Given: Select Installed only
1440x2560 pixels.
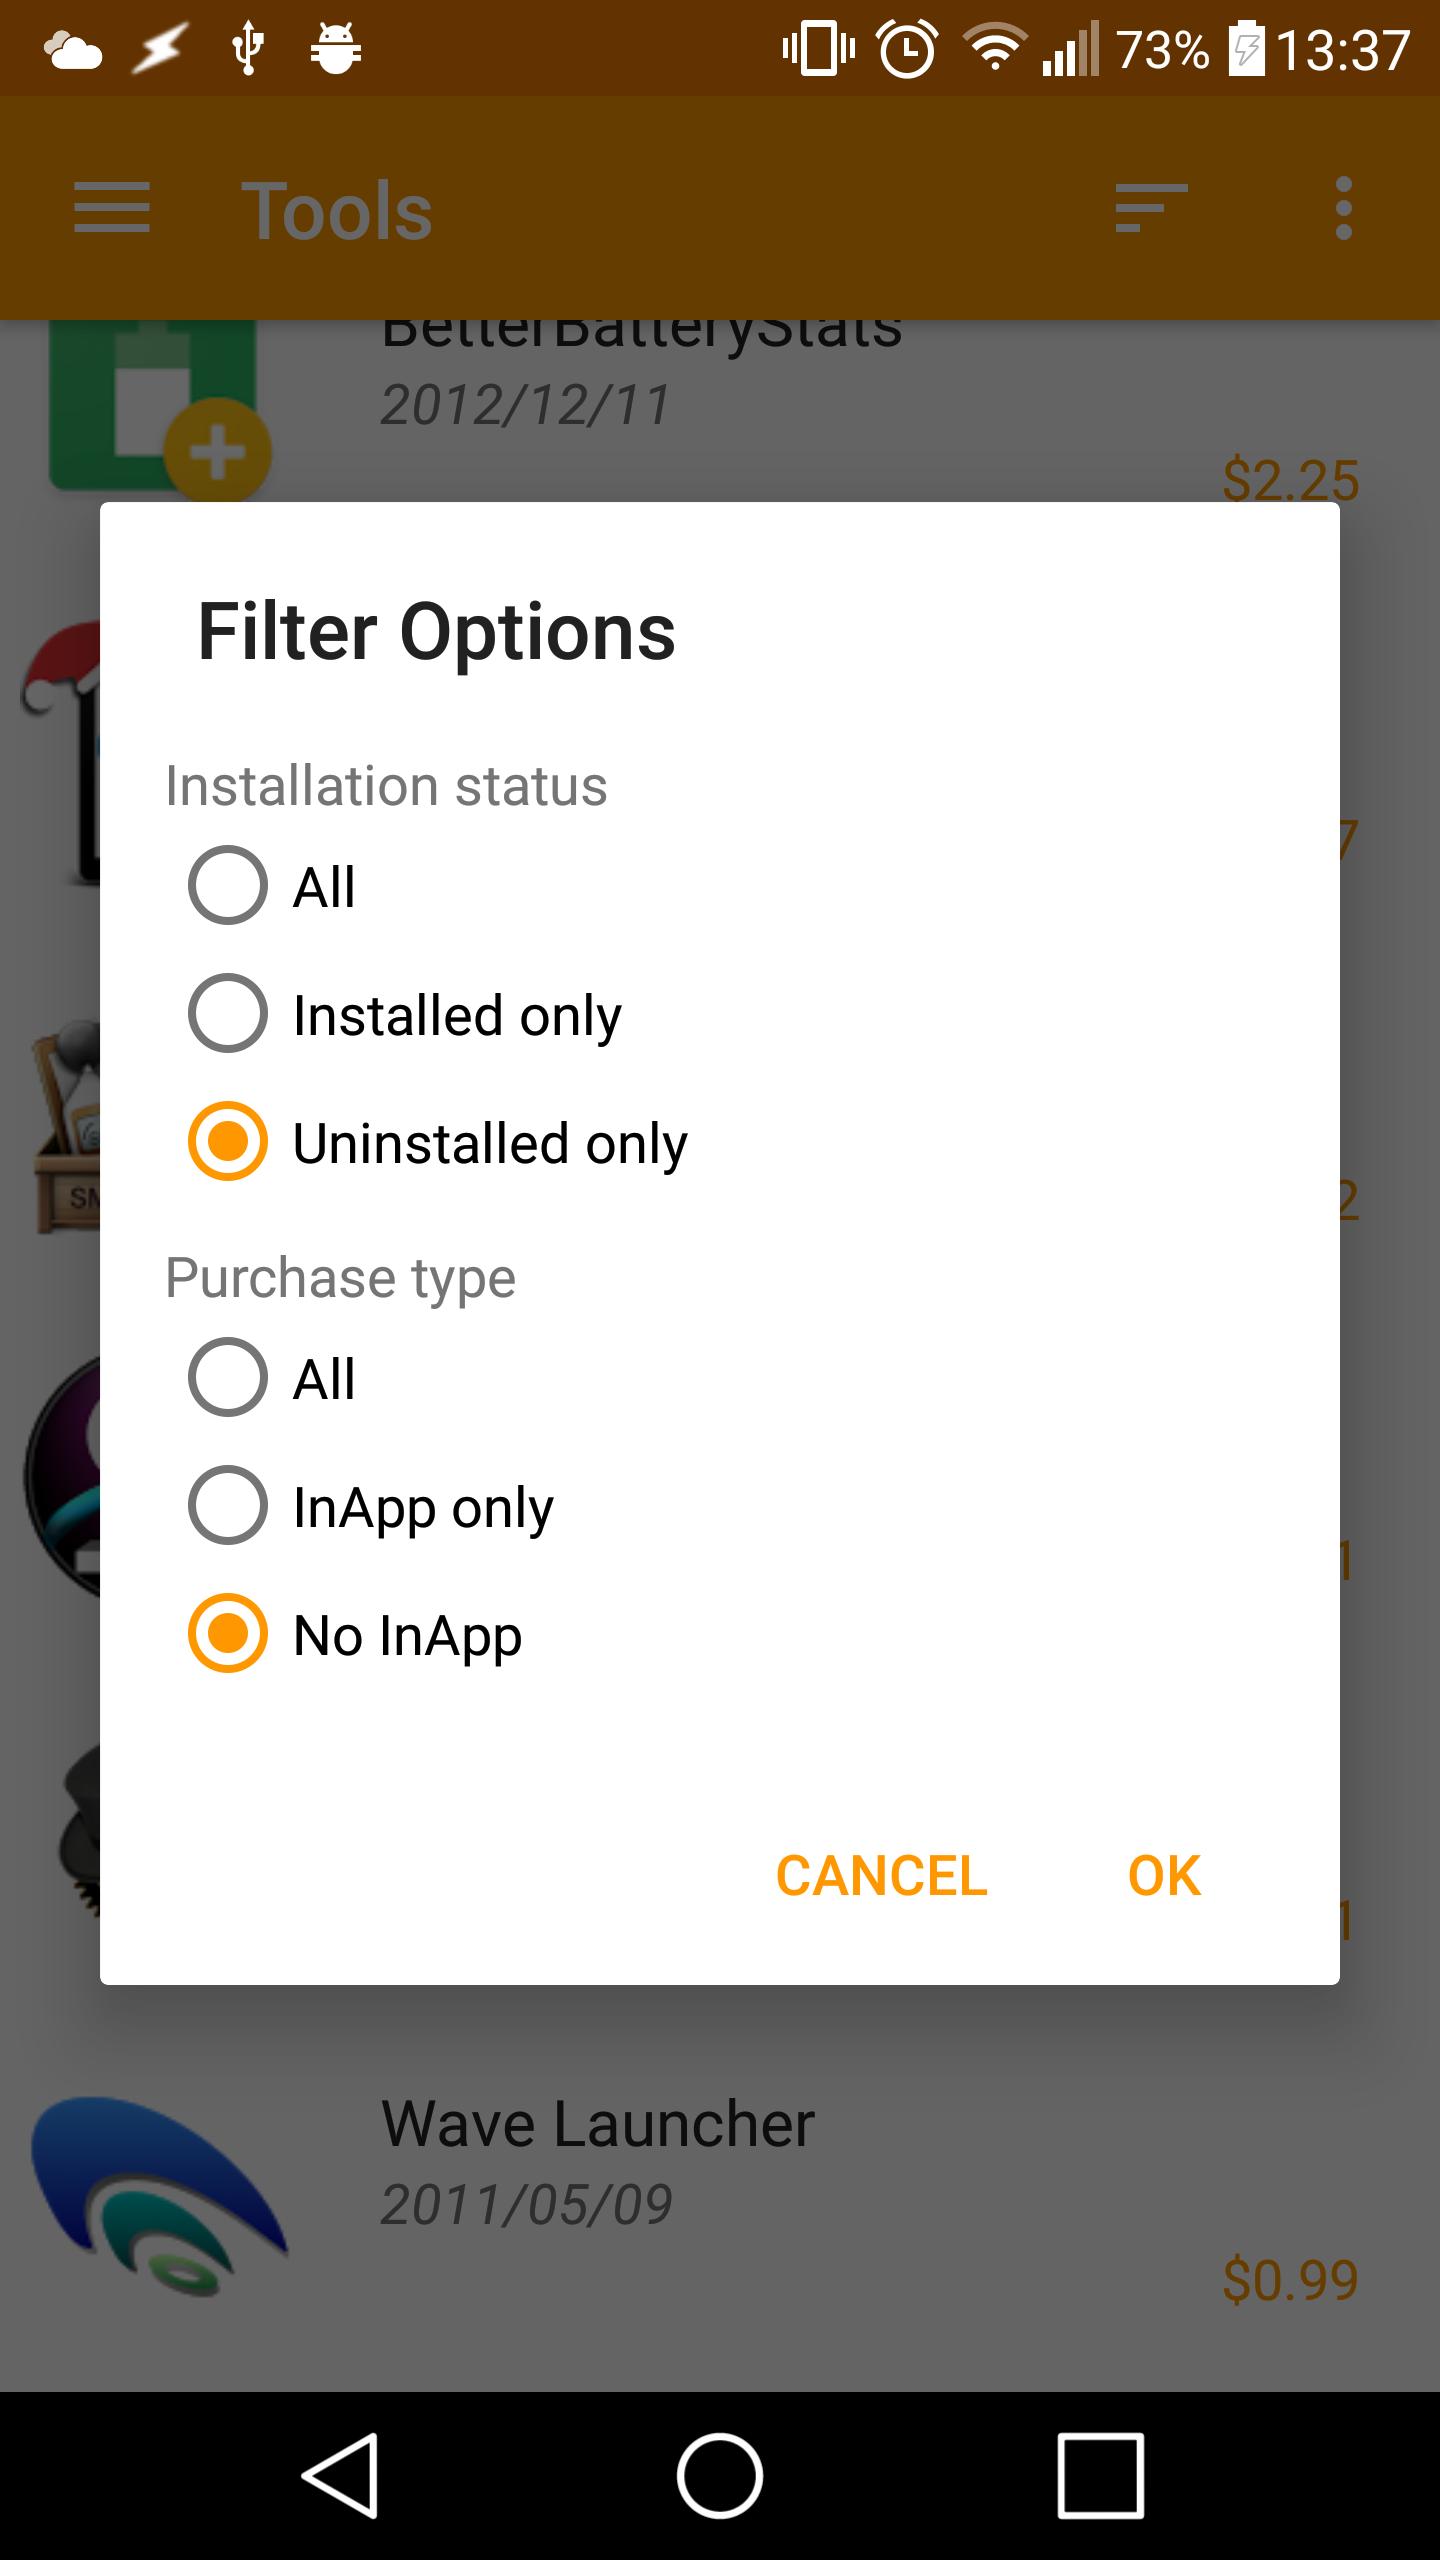Looking at the screenshot, I should (x=226, y=1015).
